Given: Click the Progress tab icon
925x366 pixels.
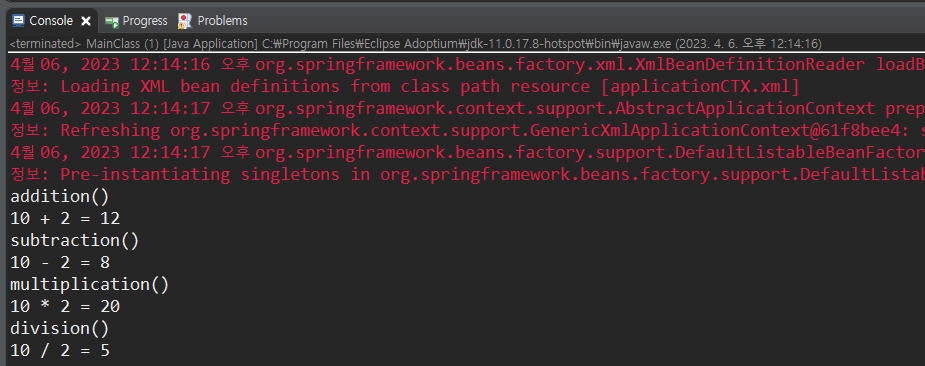Looking at the screenshot, I should pos(111,21).
